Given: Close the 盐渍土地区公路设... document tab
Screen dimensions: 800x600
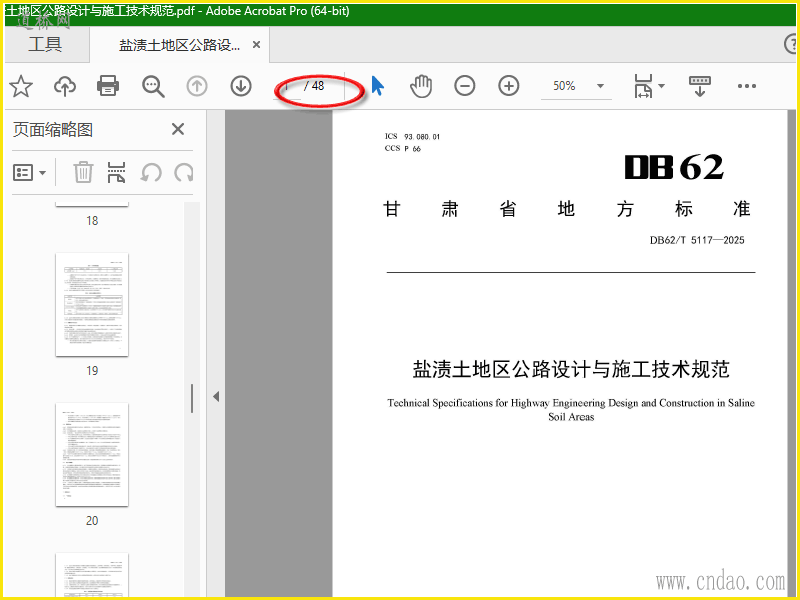Looking at the screenshot, I should [257, 45].
